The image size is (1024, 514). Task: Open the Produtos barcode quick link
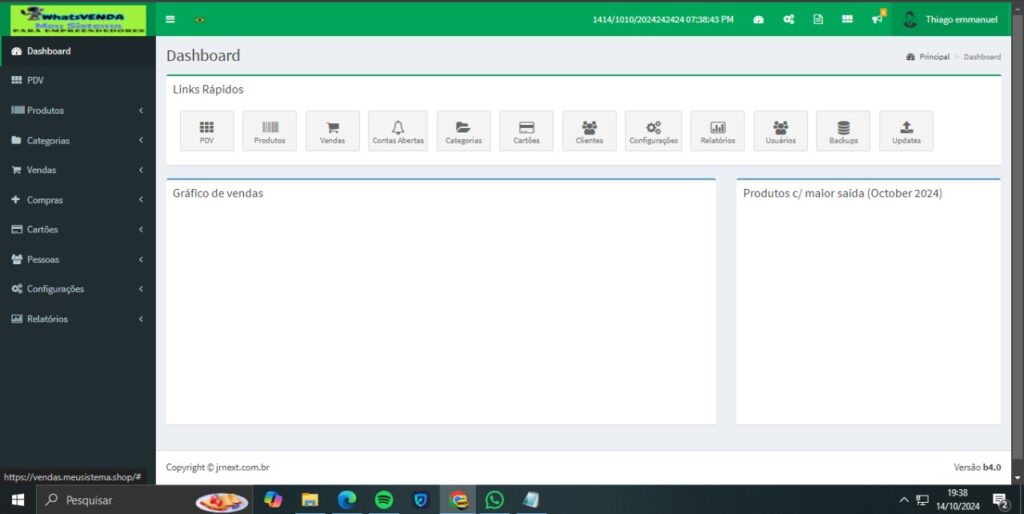(x=270, y=131)
